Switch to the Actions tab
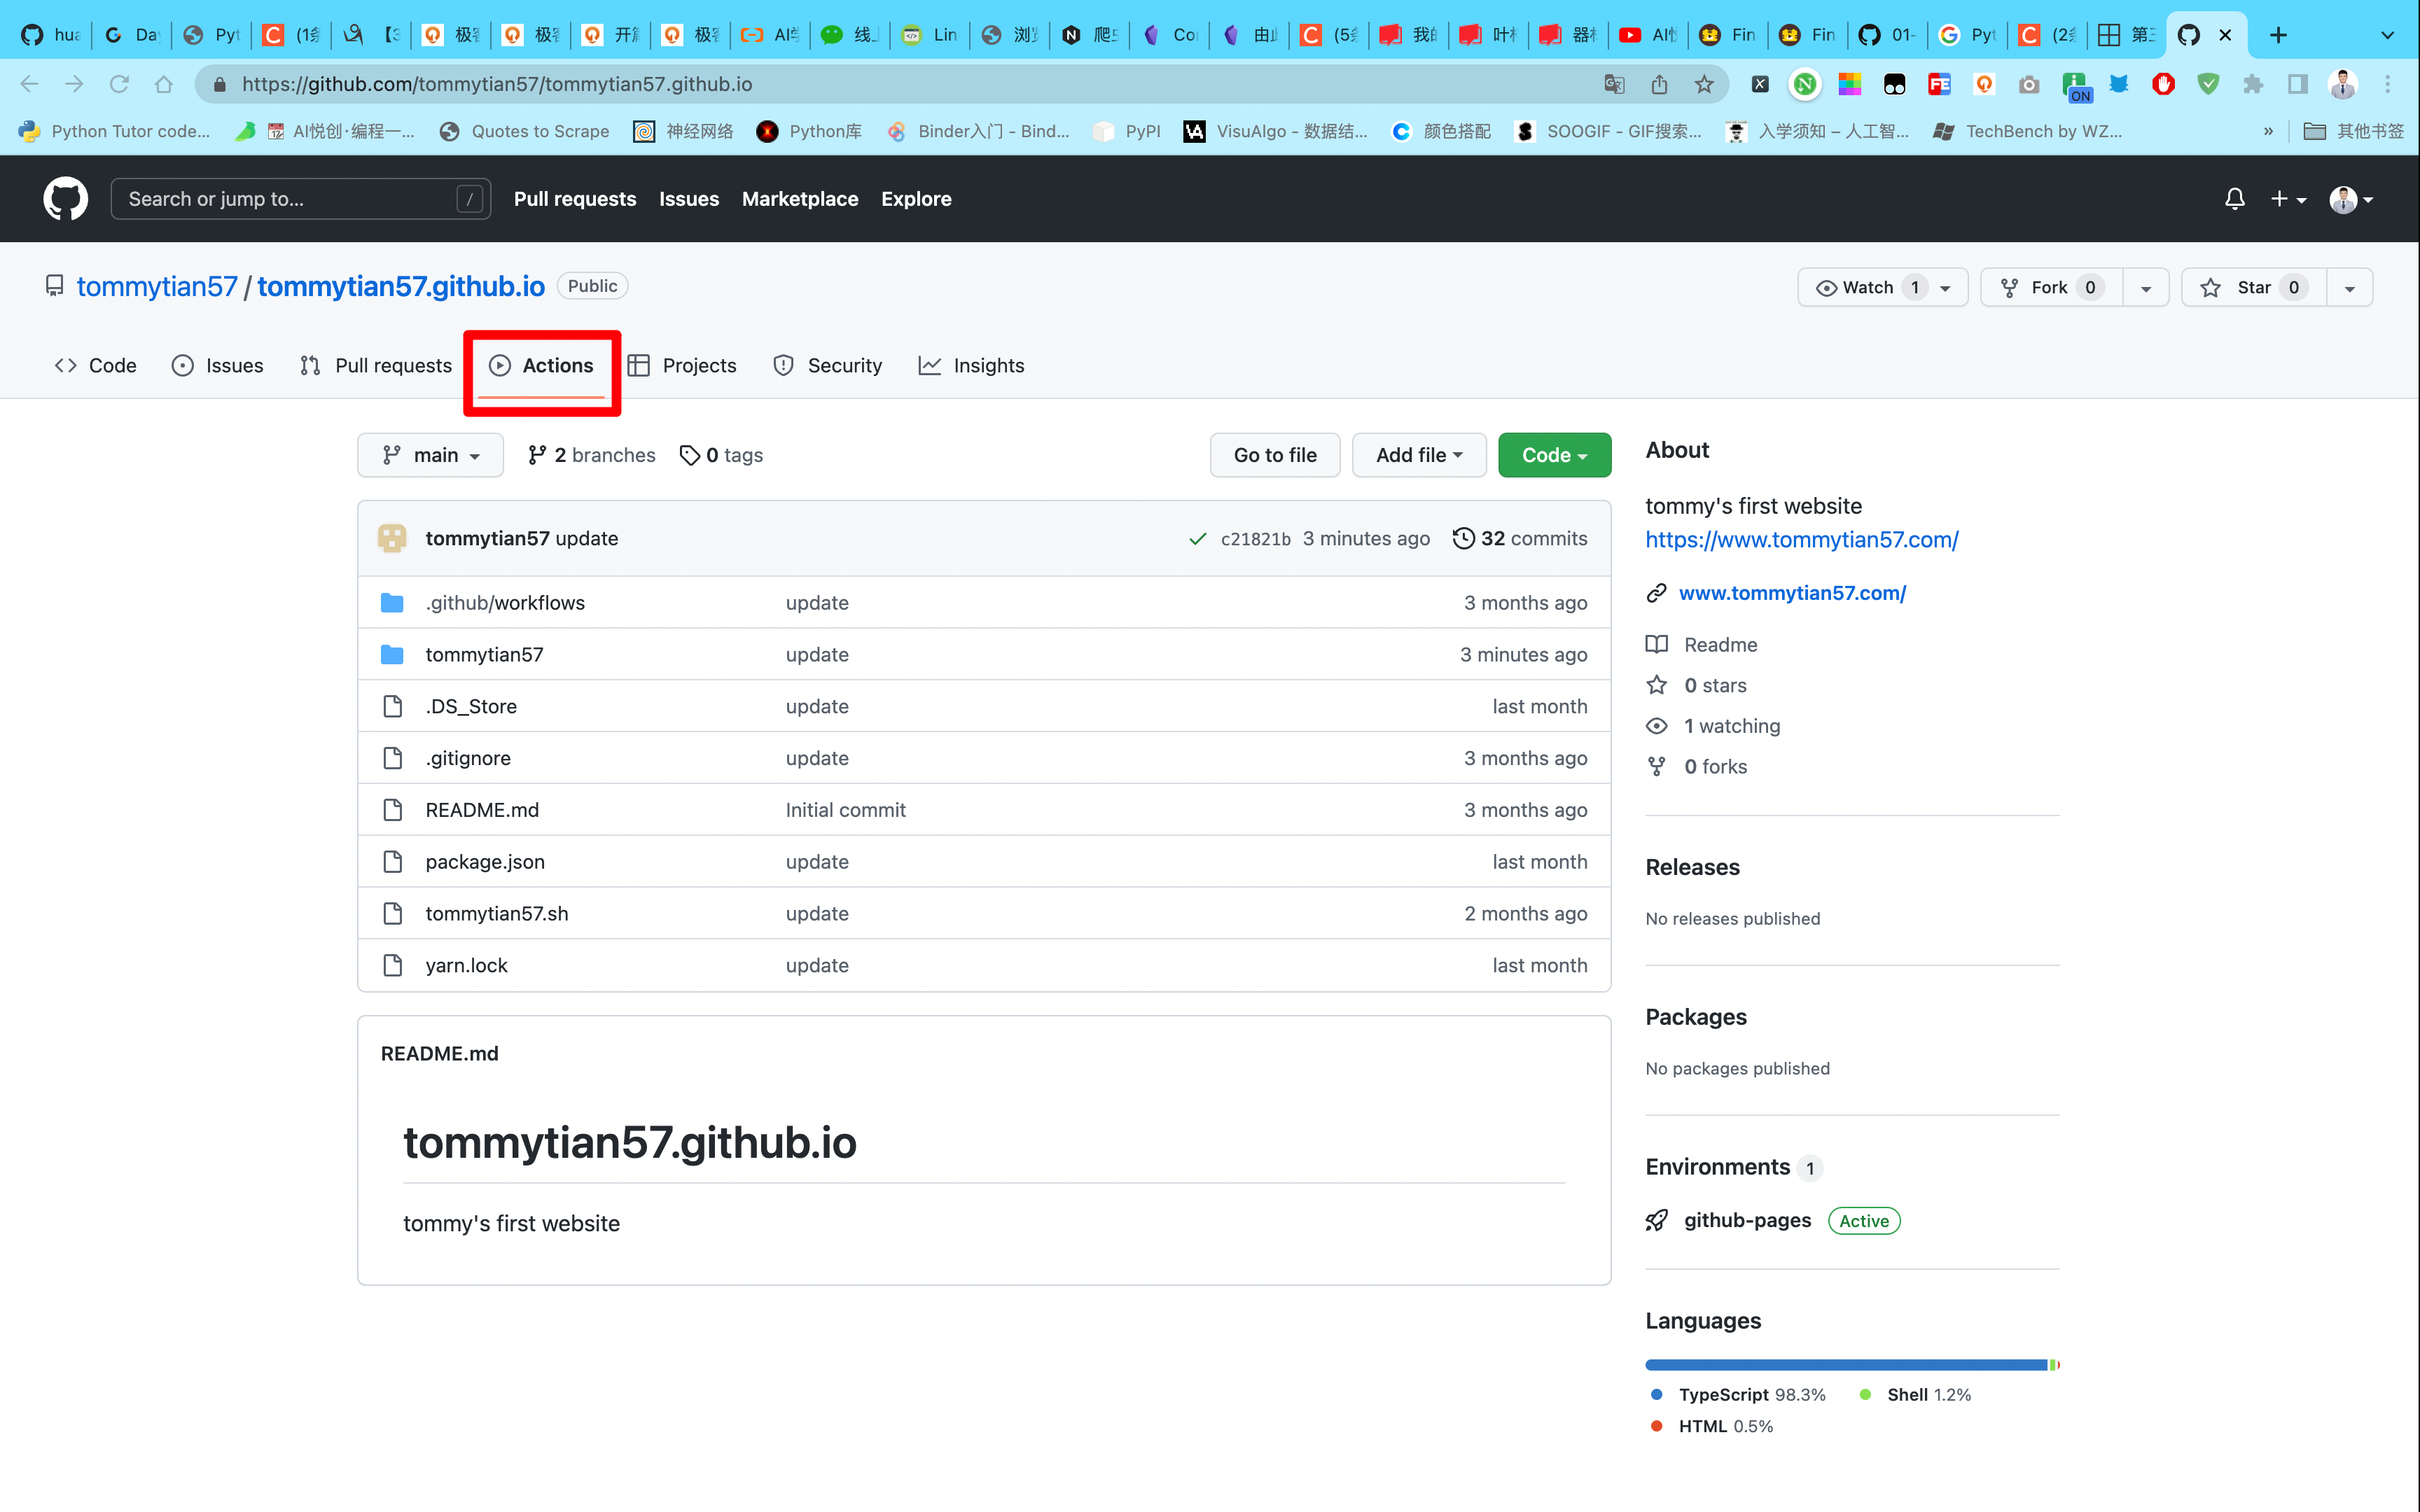Viewport: 2420px width, 1512px height. 541,365
